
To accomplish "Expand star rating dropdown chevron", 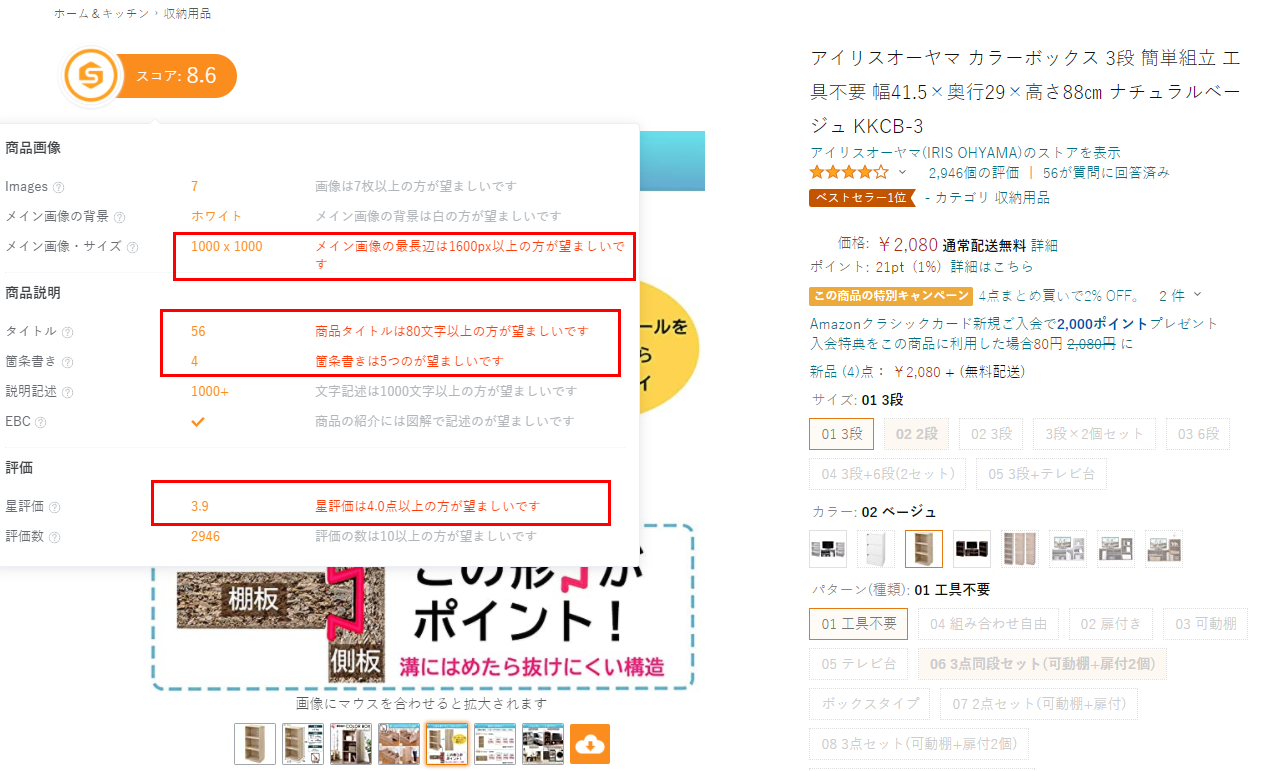I will 902,172.
